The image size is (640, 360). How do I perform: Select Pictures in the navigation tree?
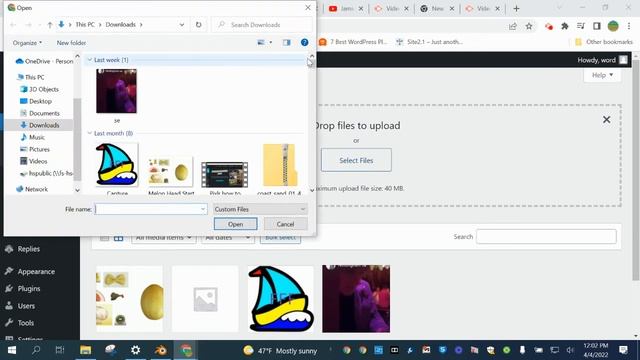(39, 149)
